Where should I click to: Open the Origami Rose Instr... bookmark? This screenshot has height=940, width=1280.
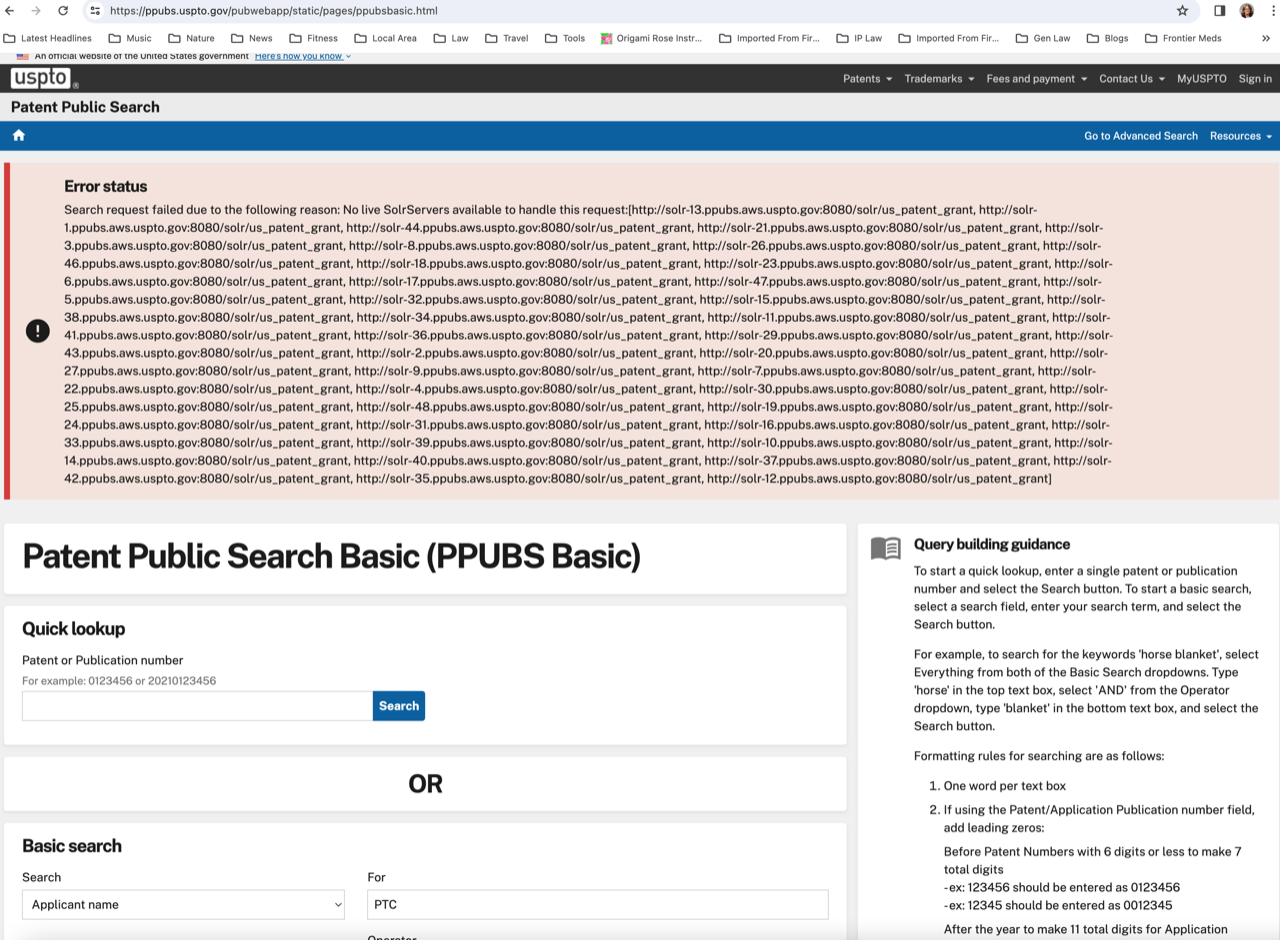[x=652, y=38]
